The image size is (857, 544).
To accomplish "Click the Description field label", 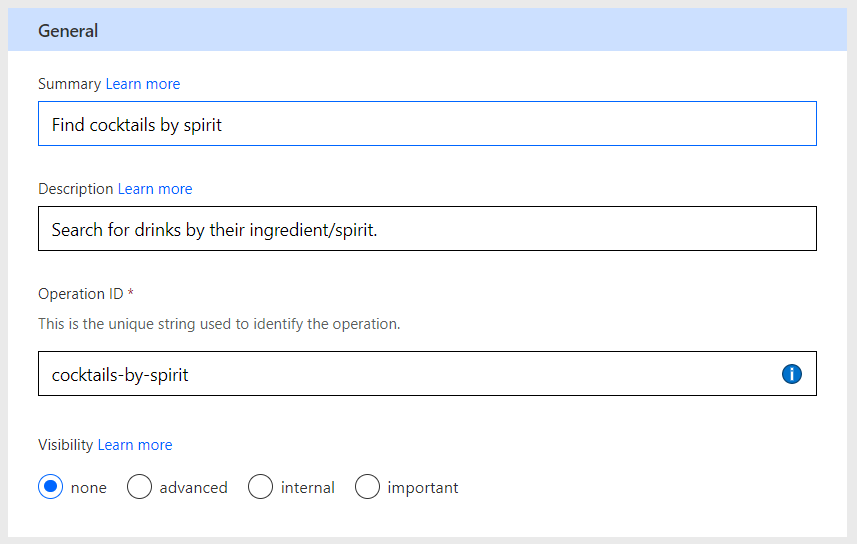I will pyautogui.click(x=75, y=189).
